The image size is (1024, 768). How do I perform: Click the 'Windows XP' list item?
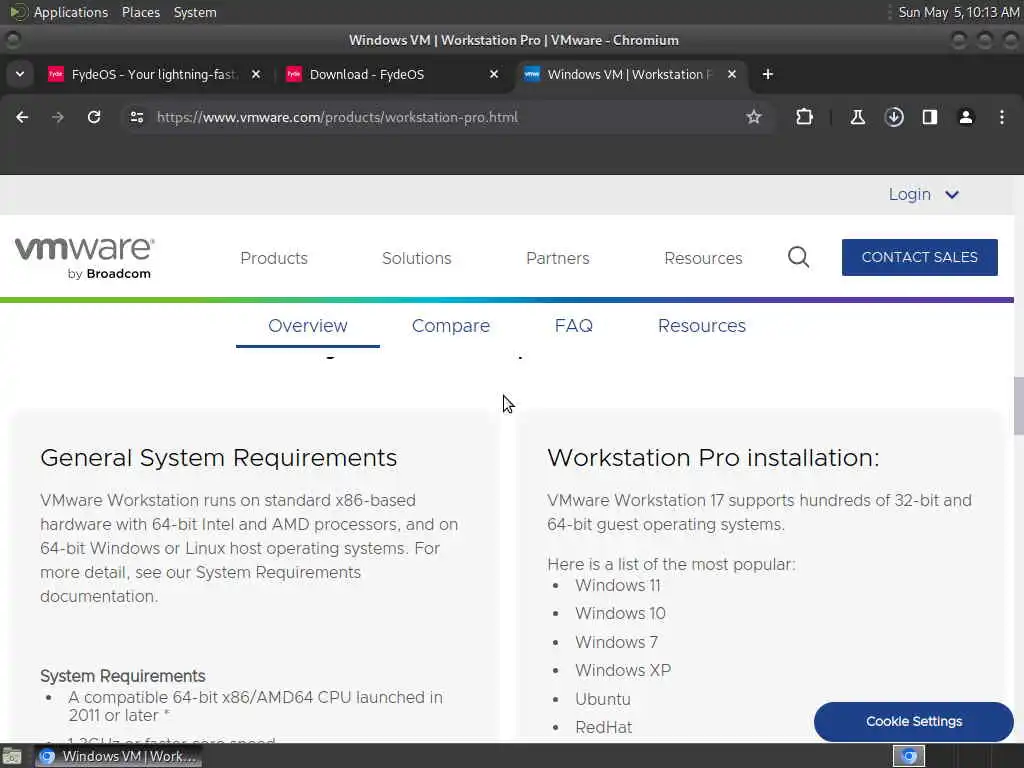pos(622,670)
